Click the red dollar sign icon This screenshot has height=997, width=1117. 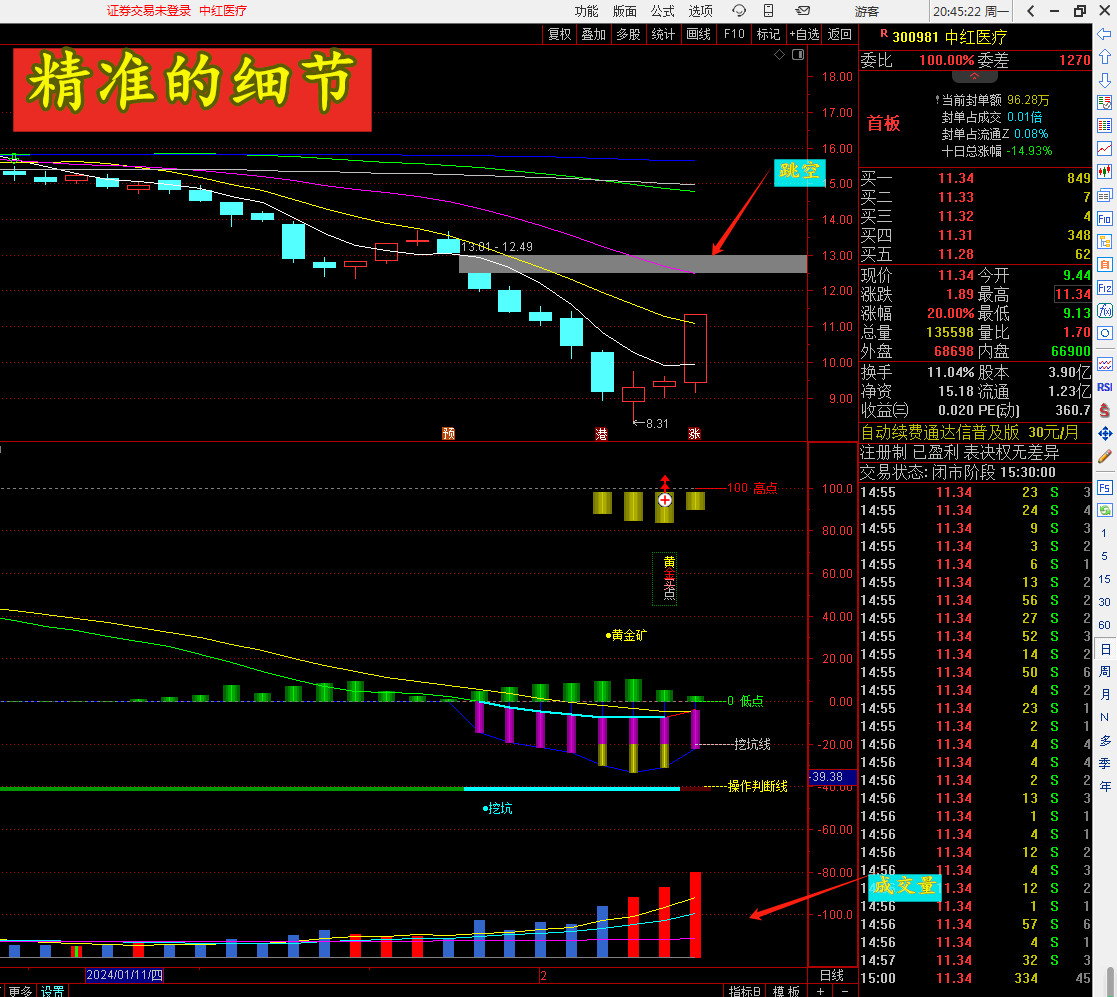1104,410
